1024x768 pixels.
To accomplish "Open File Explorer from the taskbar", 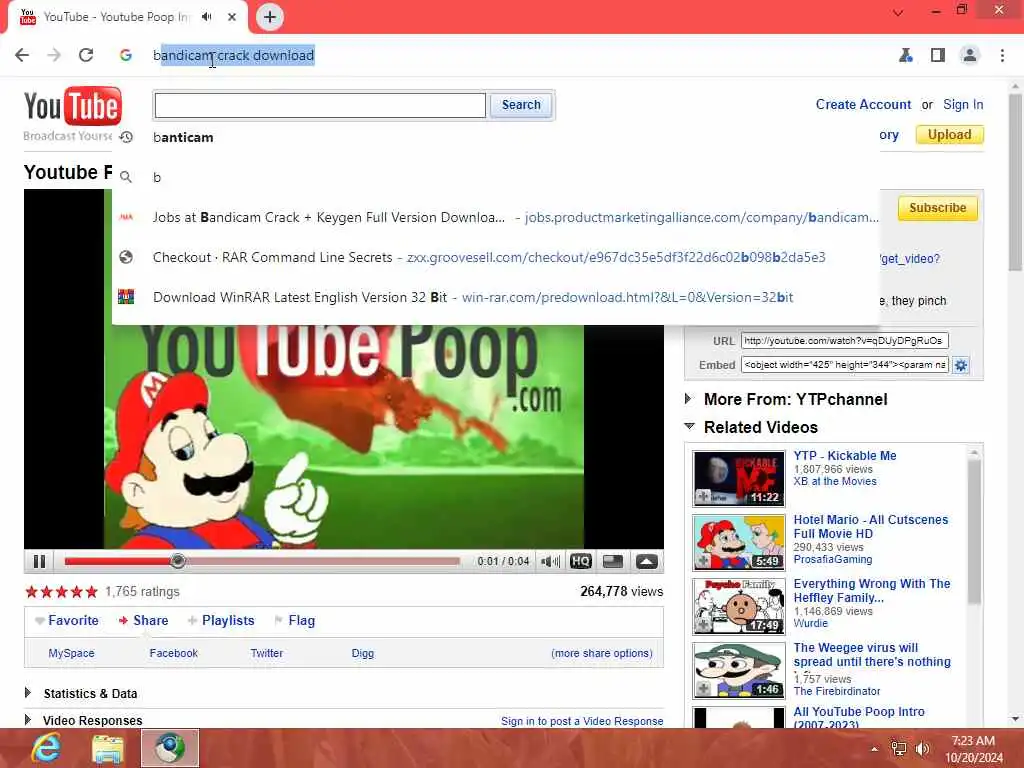I will pos(108,748).
